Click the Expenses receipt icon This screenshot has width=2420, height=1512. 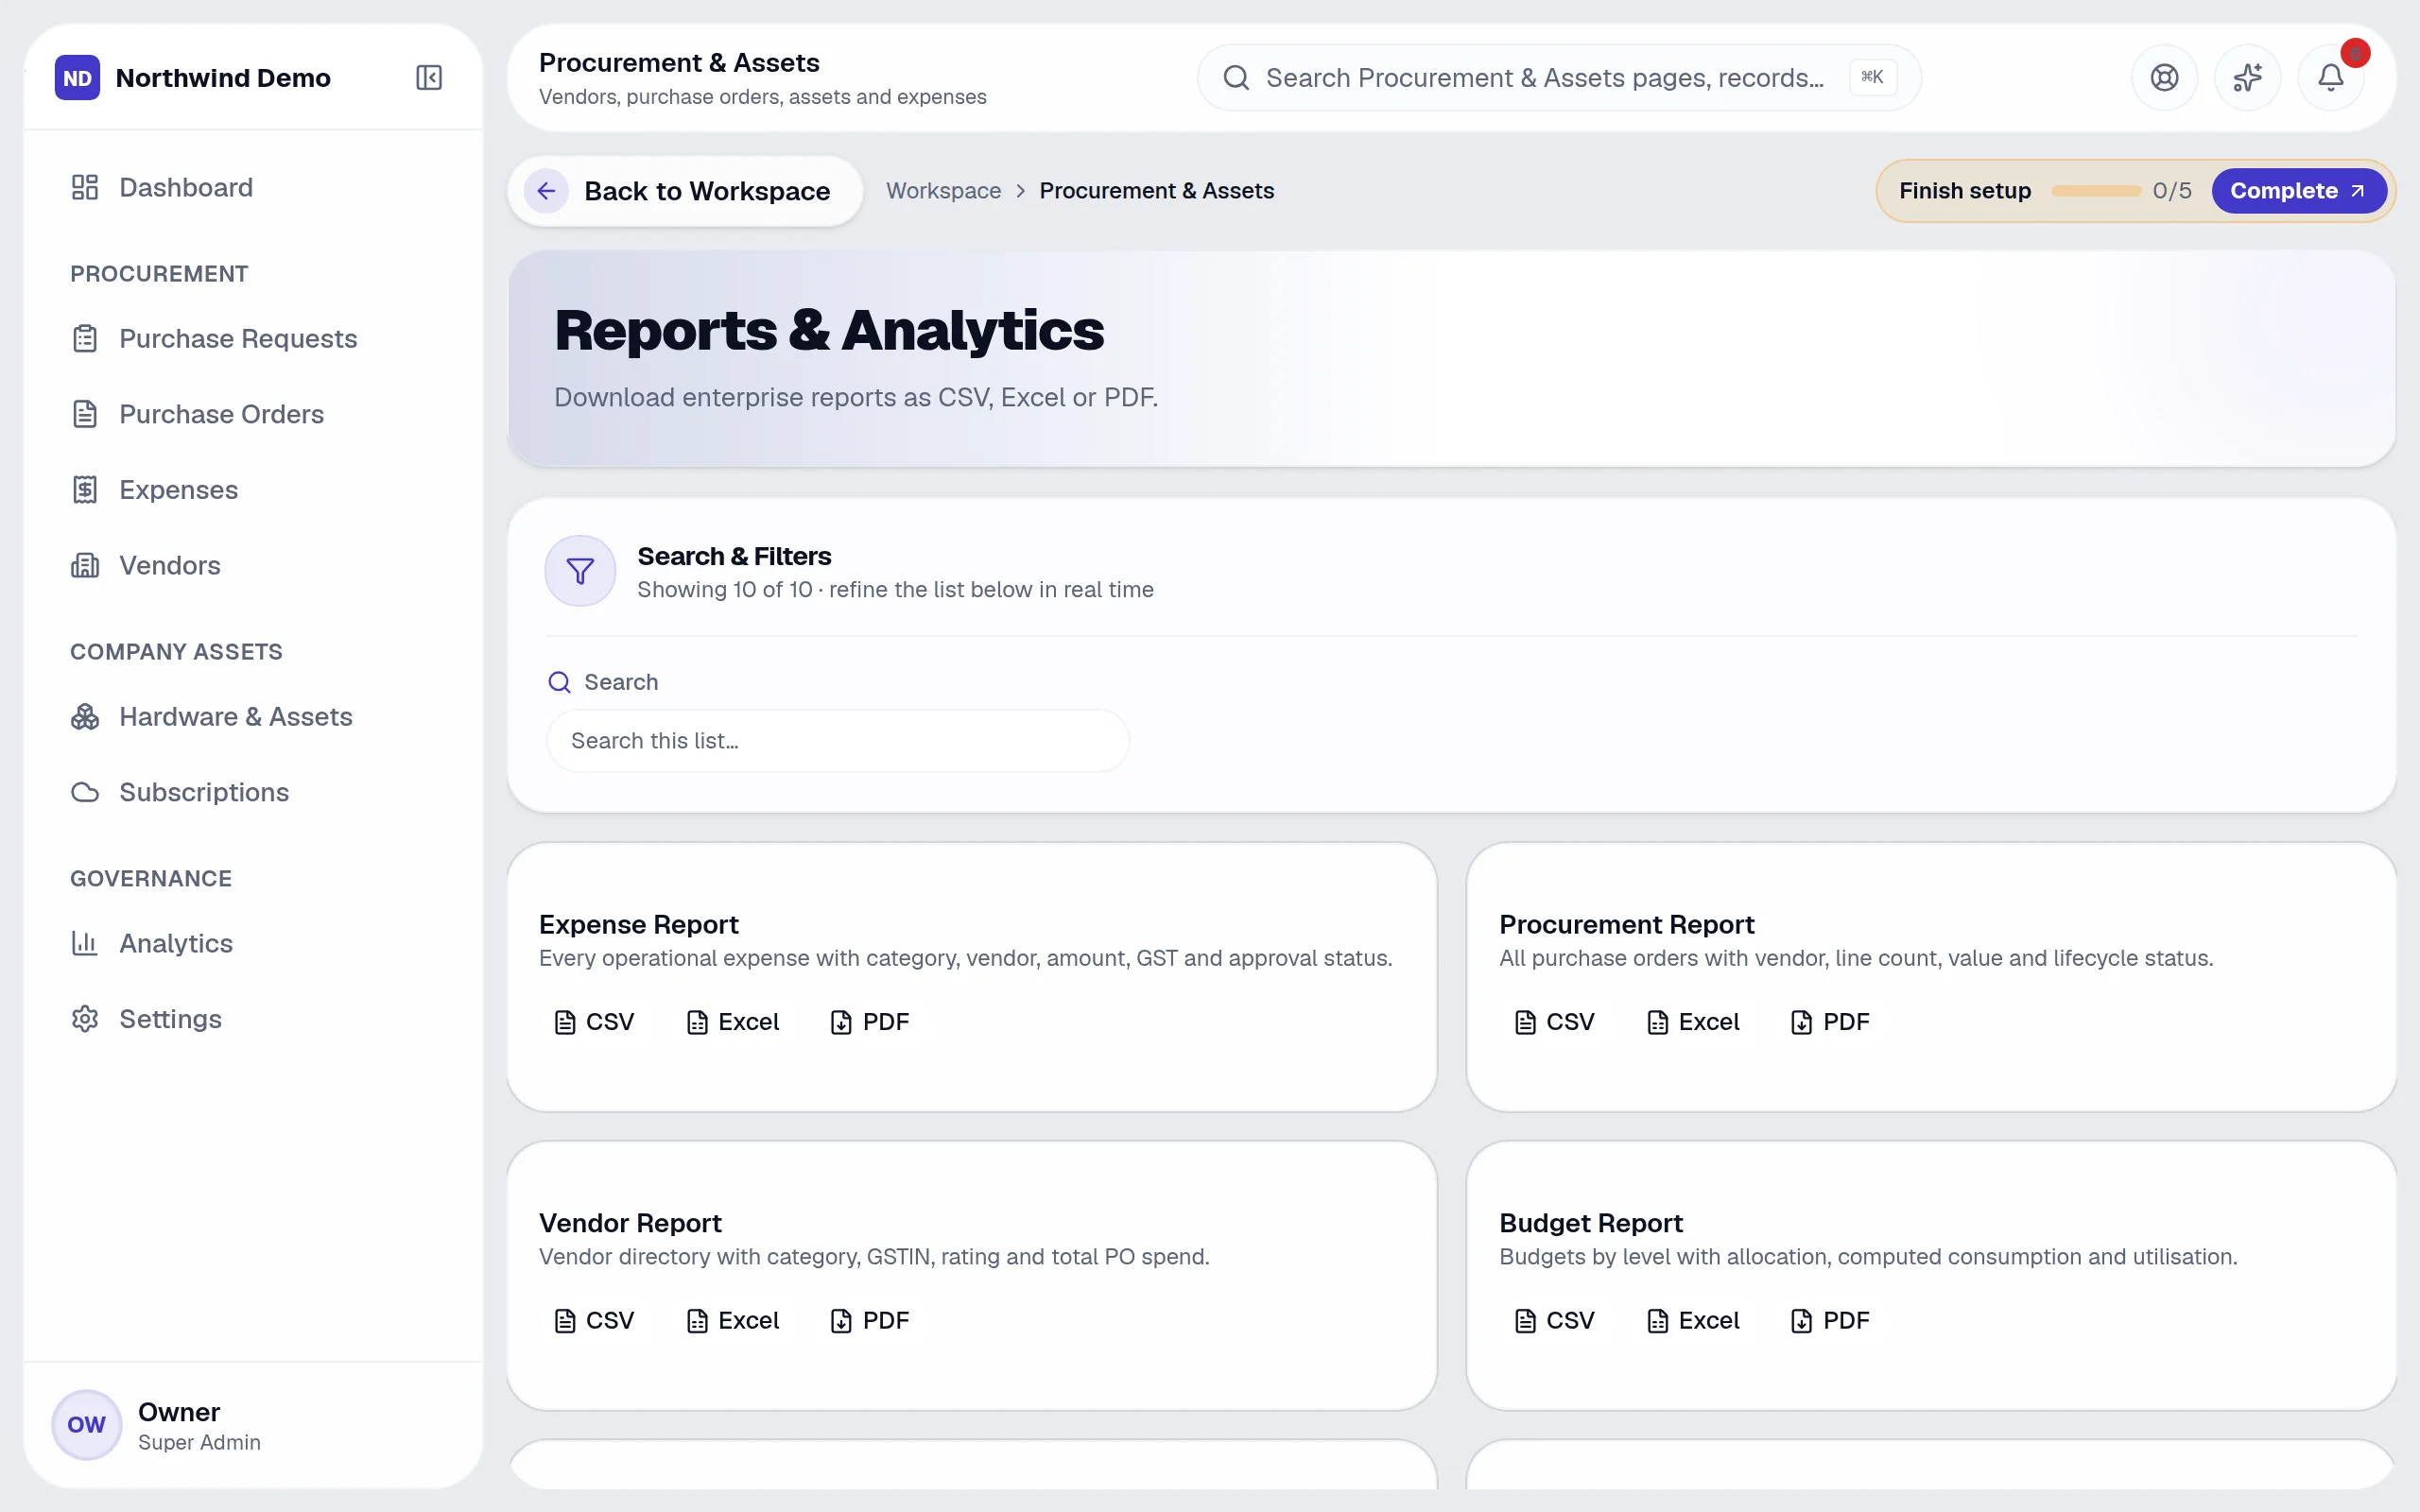pyautogui.click(x=85, y=490)
